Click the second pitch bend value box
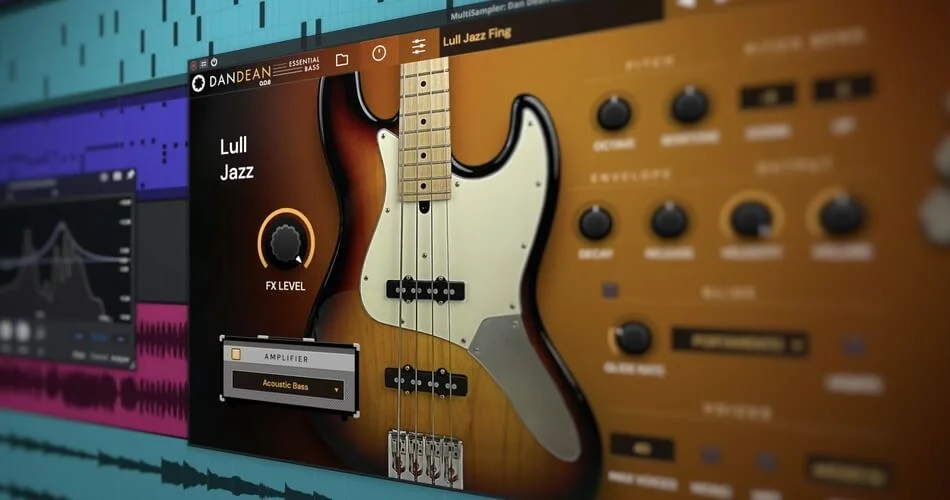This screenshot has width=950, height=500. 845,89
